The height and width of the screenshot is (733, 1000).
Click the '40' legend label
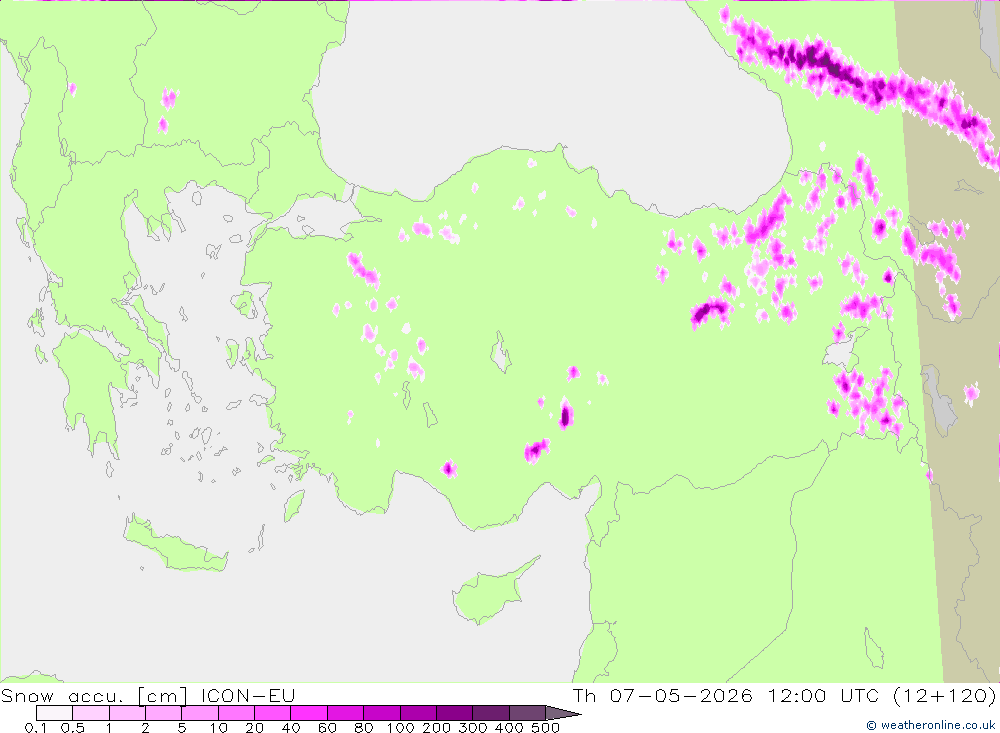coord(291,728)
